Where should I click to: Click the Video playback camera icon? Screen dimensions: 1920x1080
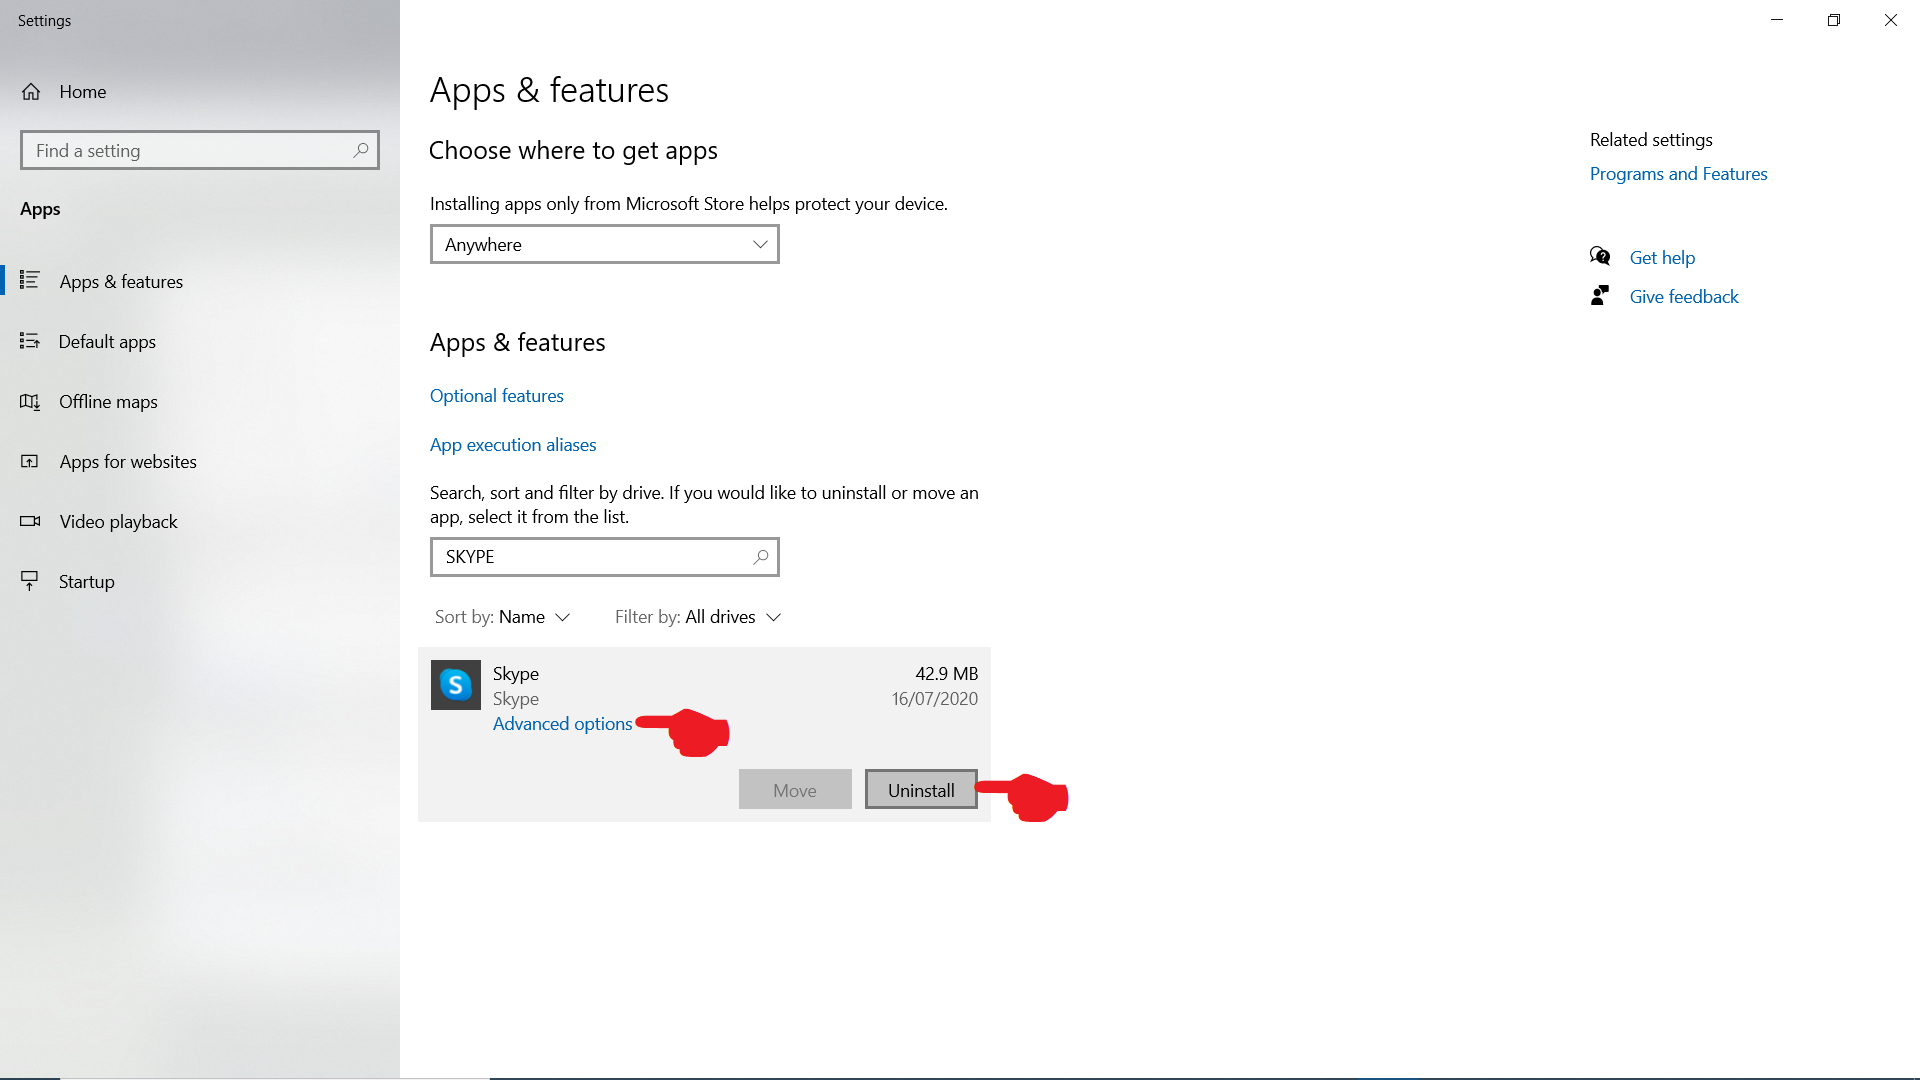pos(30,522)
